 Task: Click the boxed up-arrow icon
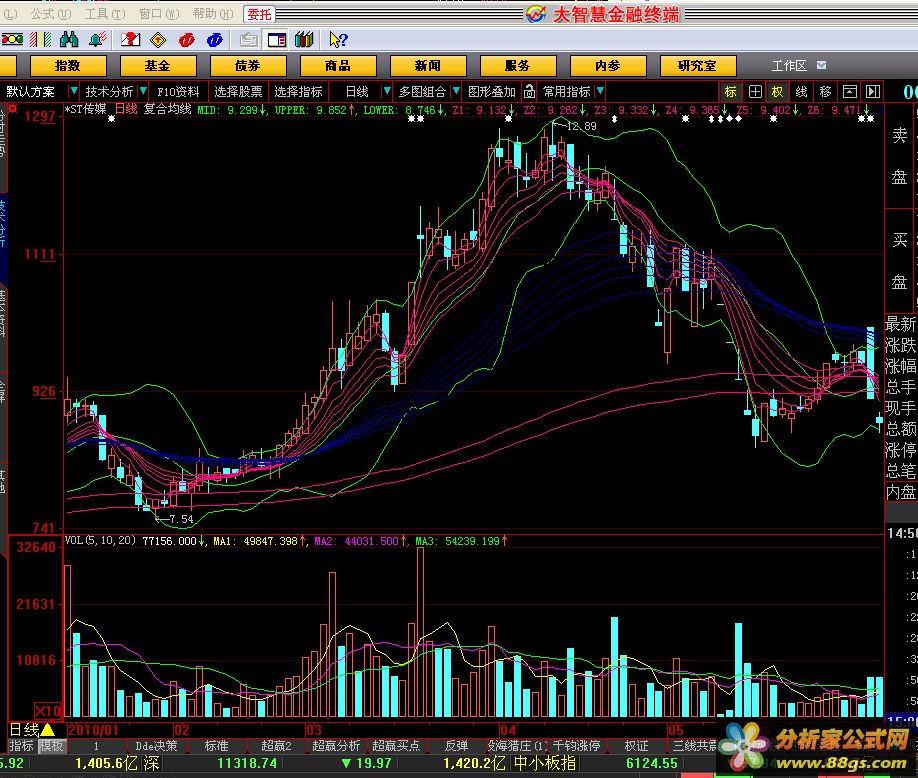point(850,91)
